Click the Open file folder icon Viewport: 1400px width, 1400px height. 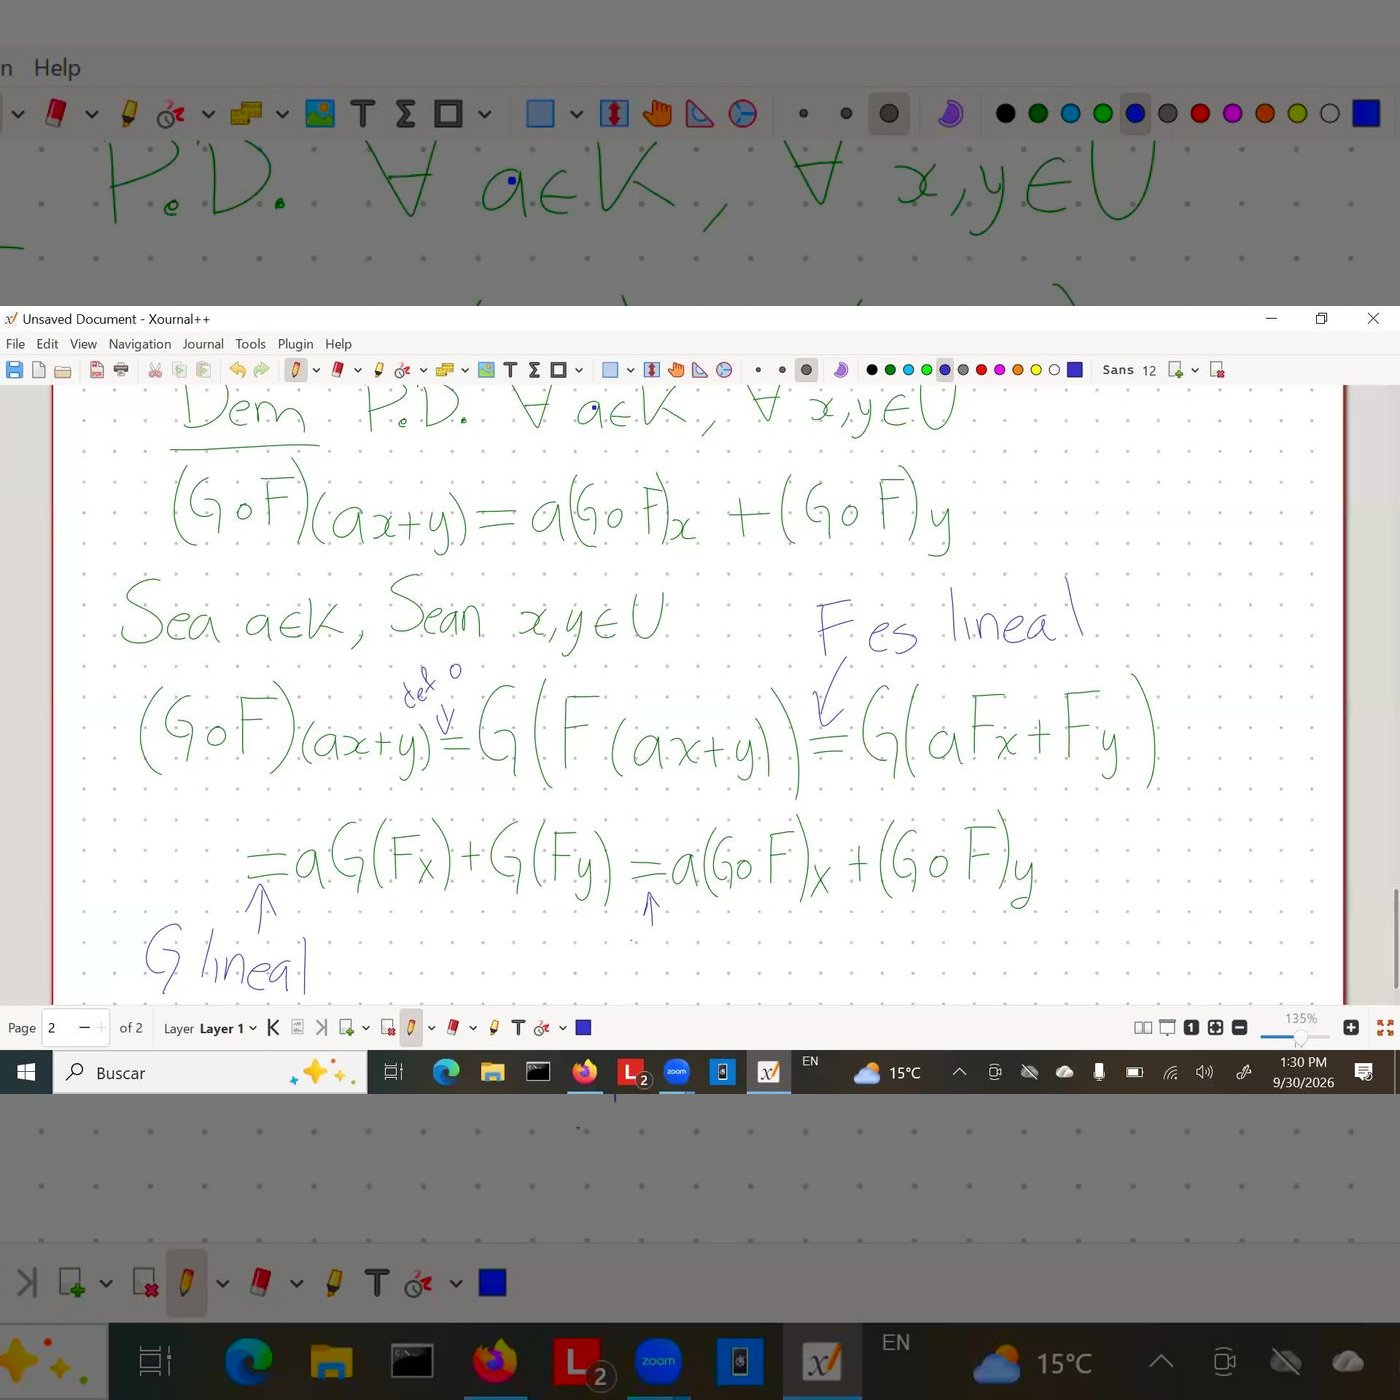(62, 370)
